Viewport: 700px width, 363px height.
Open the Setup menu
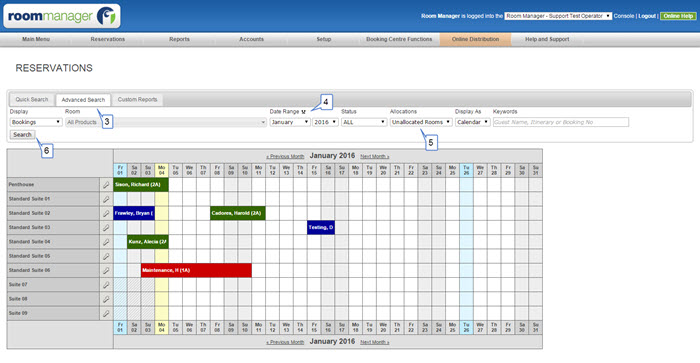tap(324, 39)
